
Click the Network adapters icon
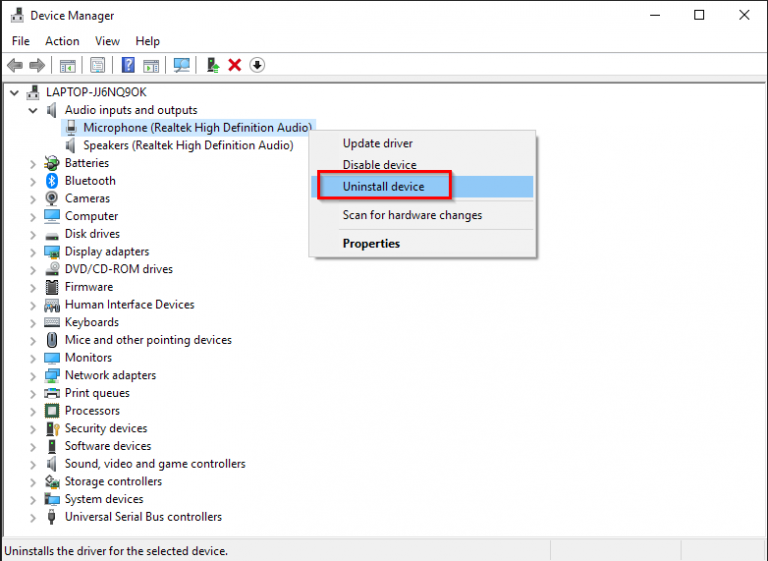tap(51, 375)
